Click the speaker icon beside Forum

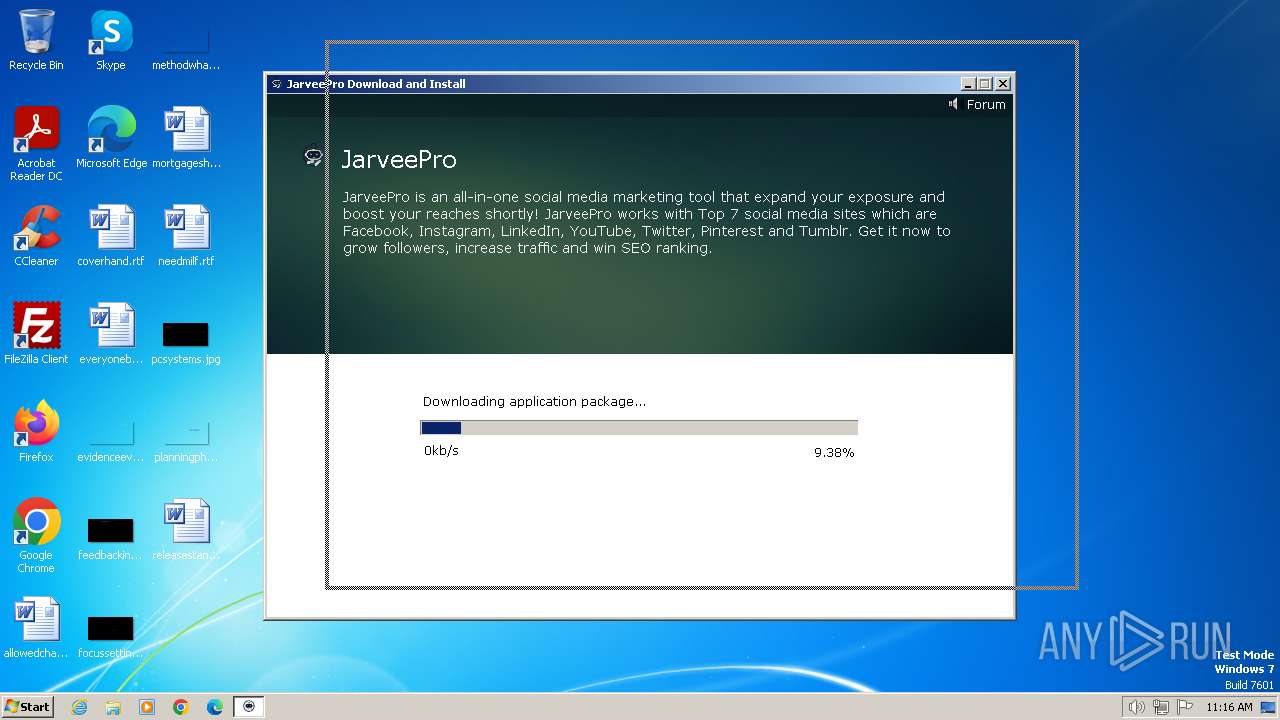(953, 104)
